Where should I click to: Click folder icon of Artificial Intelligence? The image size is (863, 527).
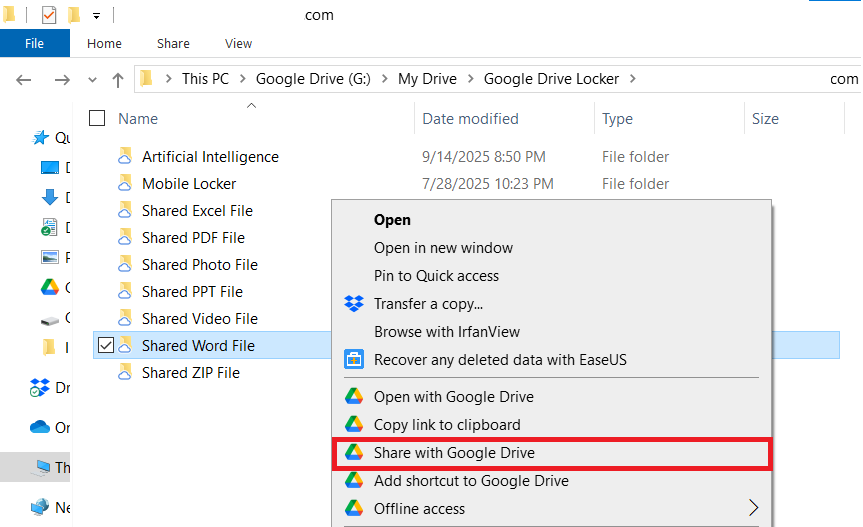(x=125, y=157)
